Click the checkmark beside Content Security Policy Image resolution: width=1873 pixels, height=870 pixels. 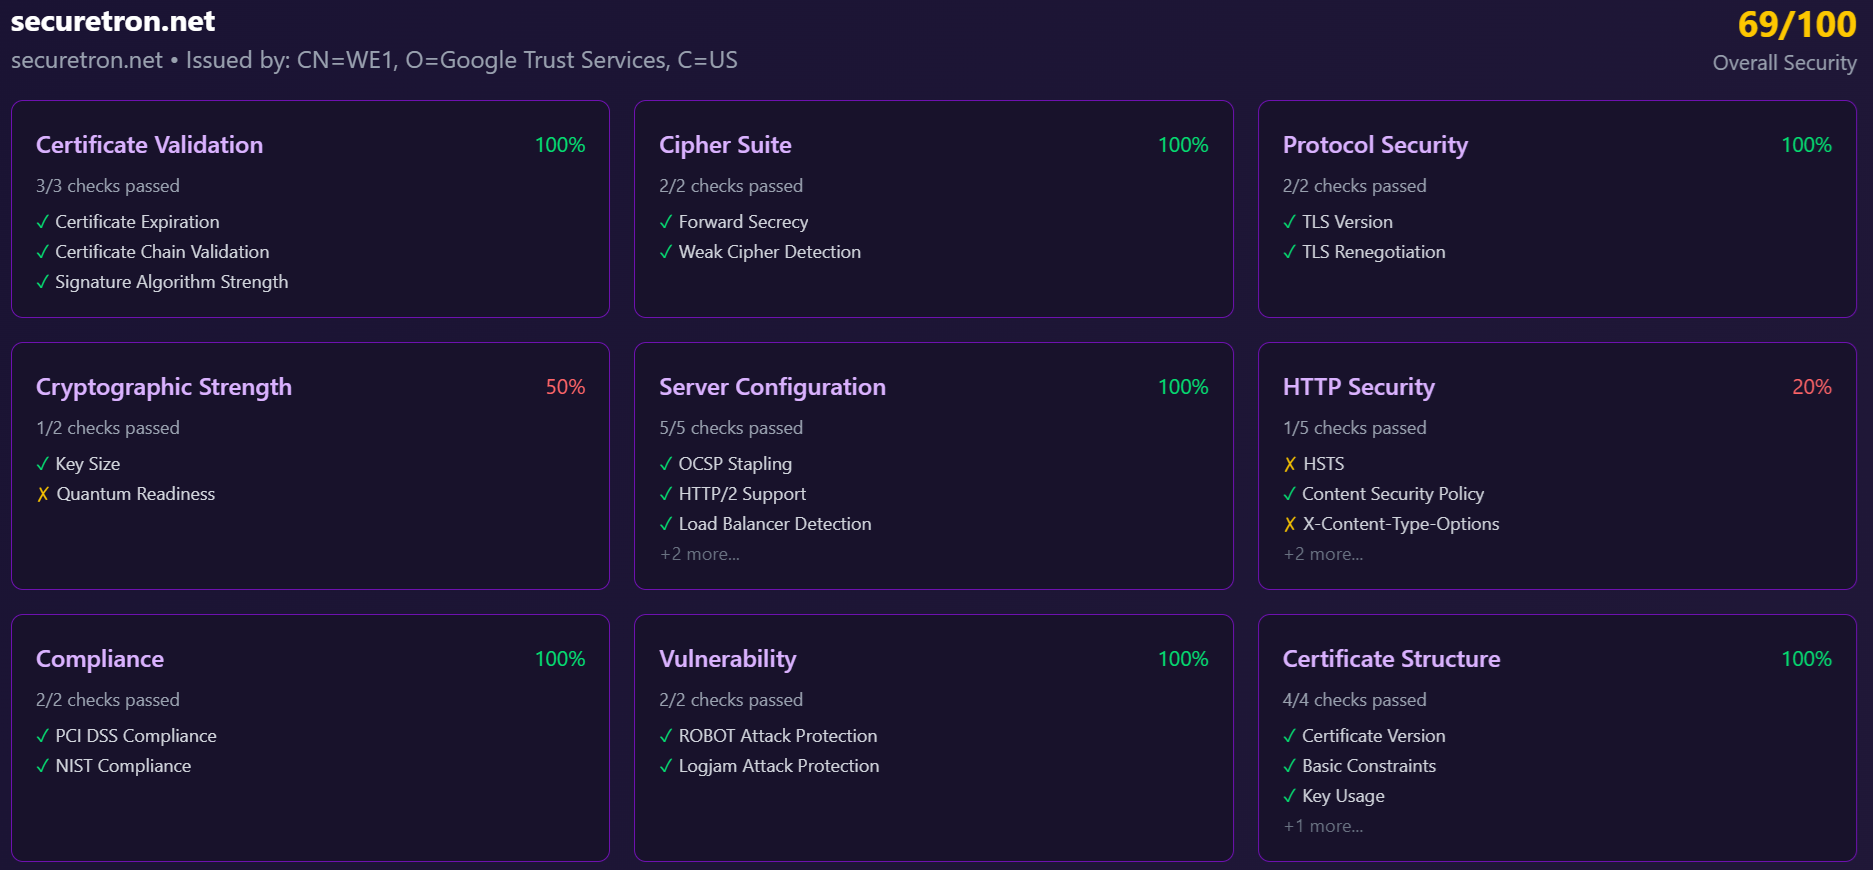click(1290, 494)
